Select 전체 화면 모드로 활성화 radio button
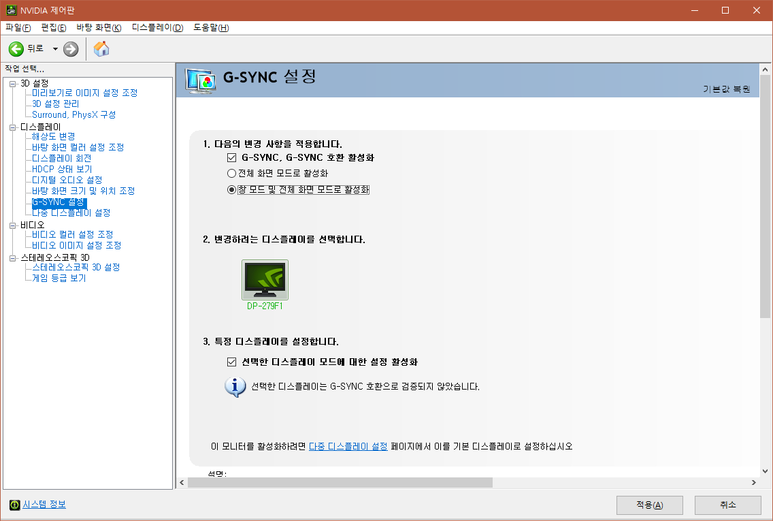Screen dimensions: 773x521 (x=231, y=174)
